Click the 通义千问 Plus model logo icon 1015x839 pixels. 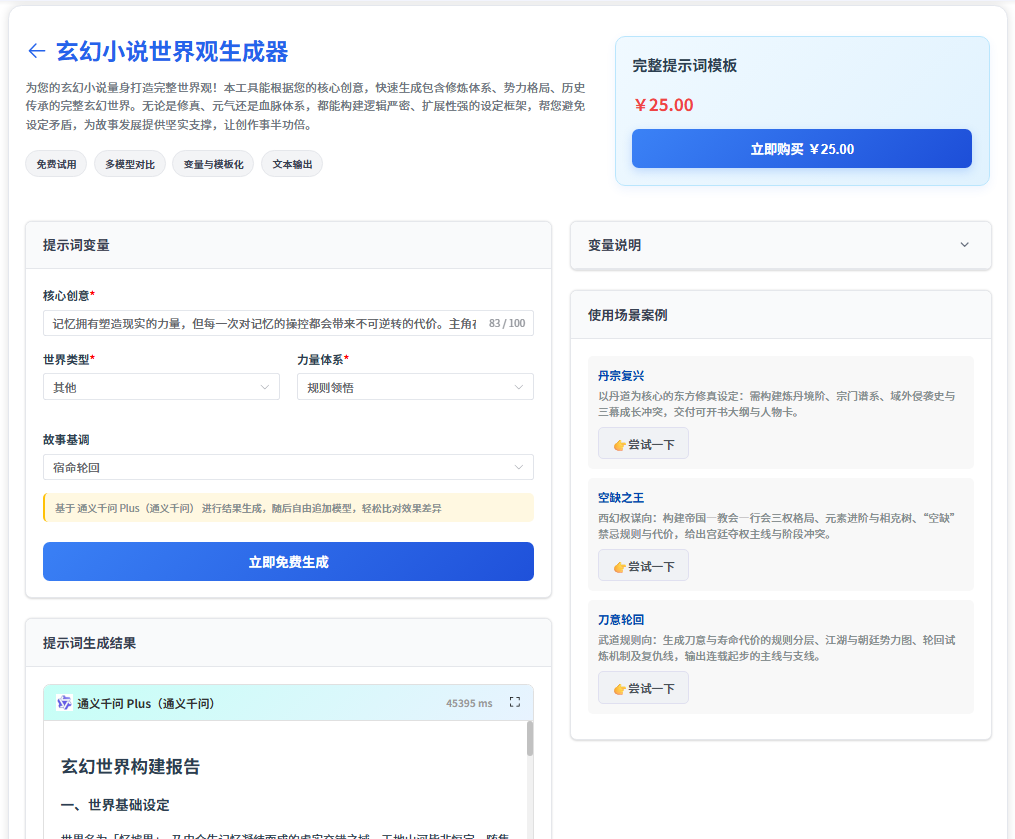(x=65, y=703)
